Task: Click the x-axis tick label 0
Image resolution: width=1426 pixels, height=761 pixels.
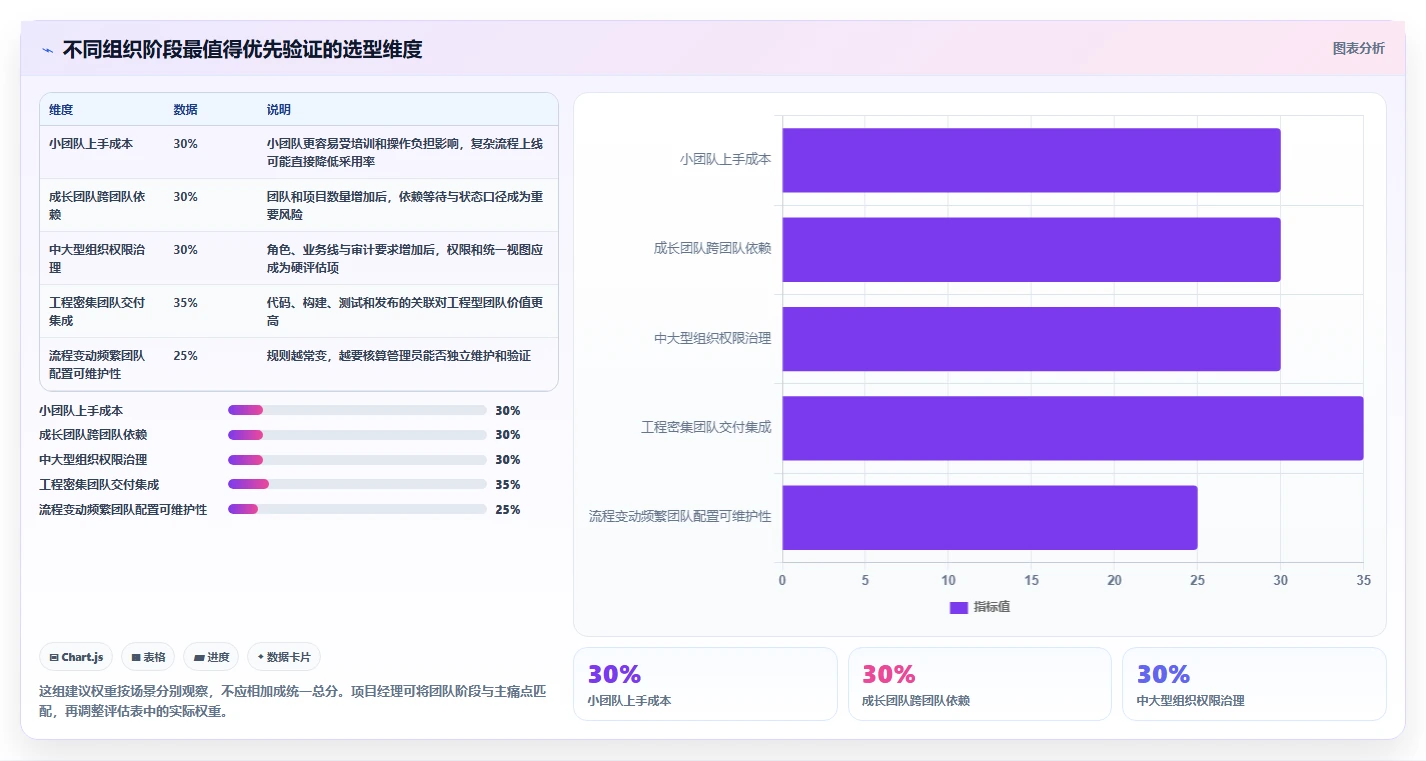Action: (782, 580)
